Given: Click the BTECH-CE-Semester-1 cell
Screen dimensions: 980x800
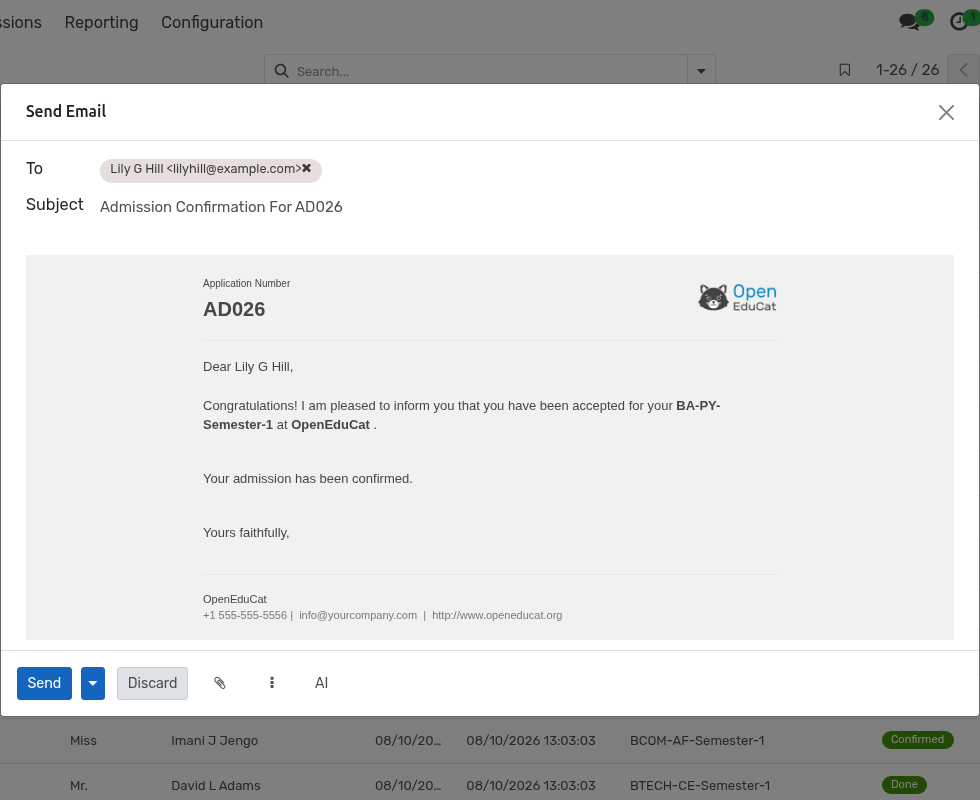Looking at the screenshot, I should [700, 786].
